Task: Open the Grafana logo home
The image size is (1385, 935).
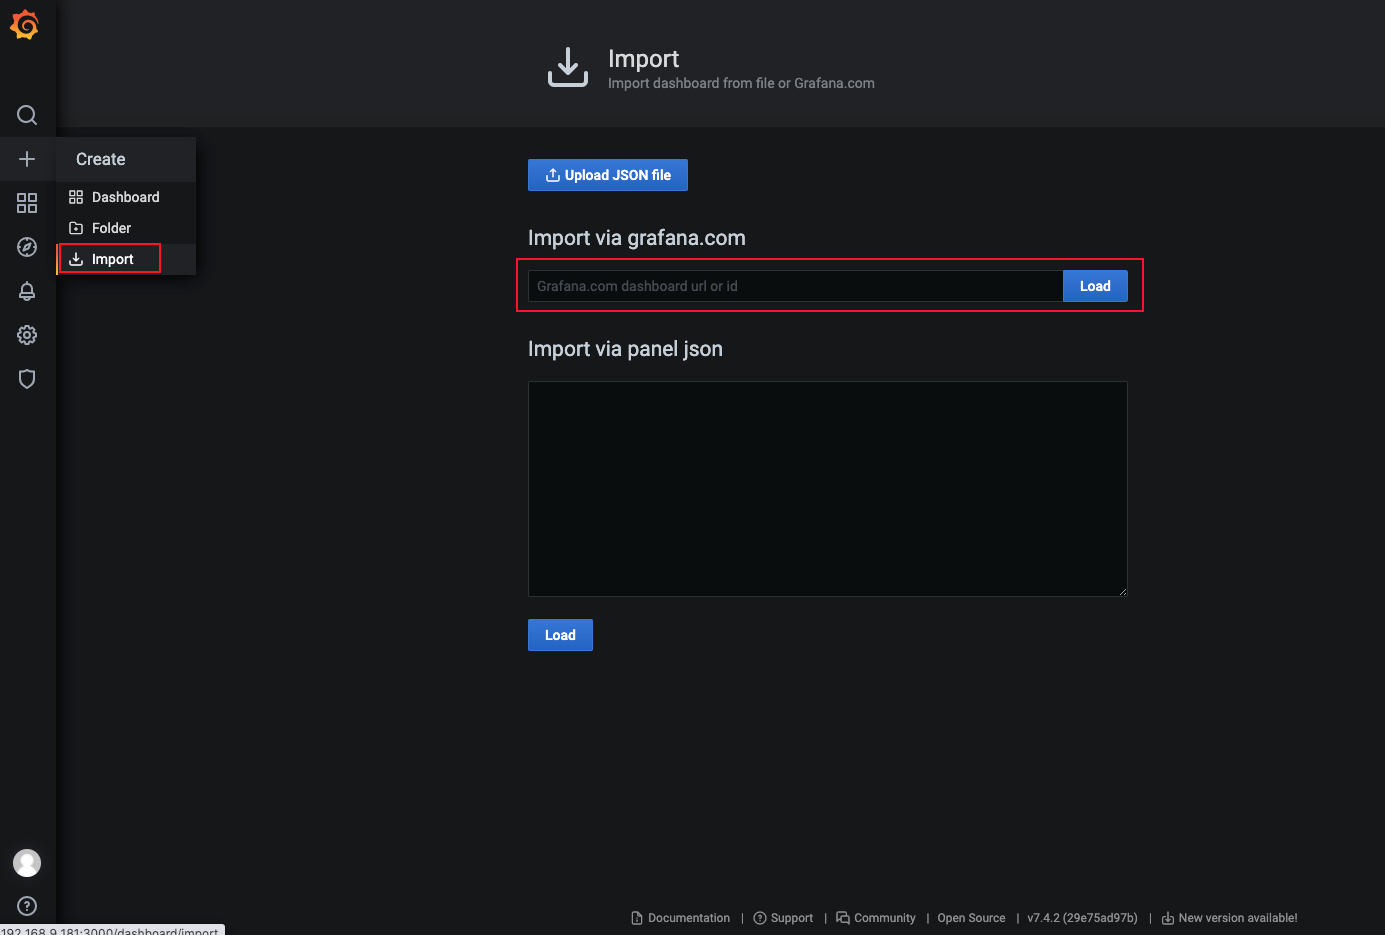Action: tap(25, 25)
